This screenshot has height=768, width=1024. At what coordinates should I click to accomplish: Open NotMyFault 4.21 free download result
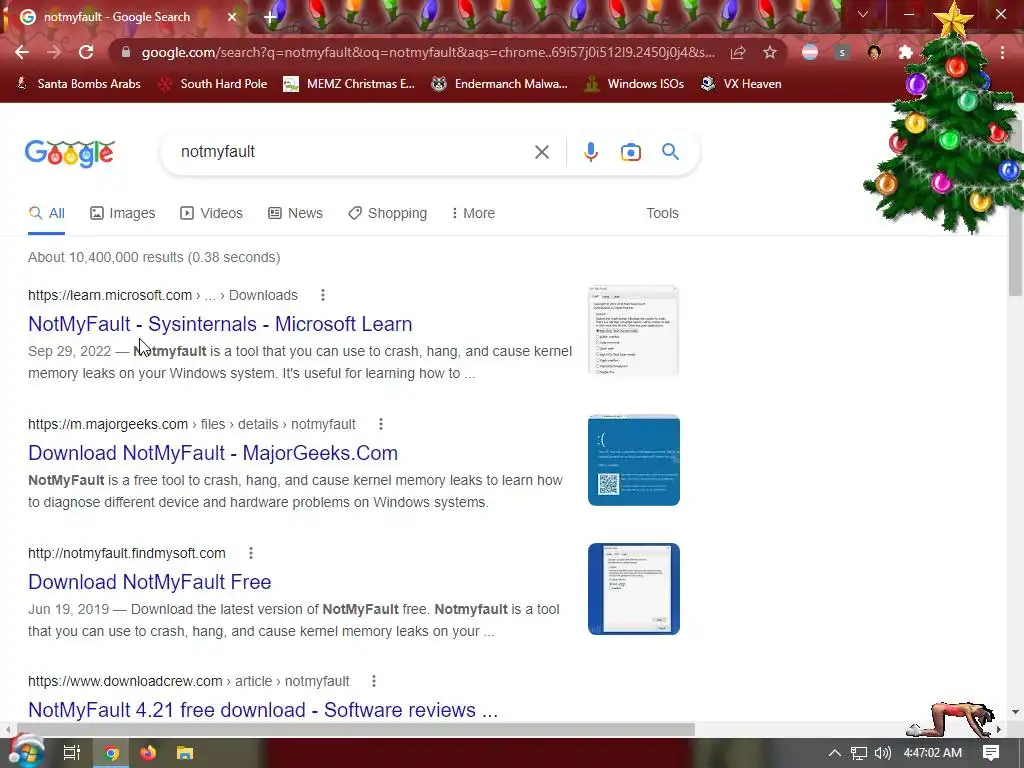(263, 710)
